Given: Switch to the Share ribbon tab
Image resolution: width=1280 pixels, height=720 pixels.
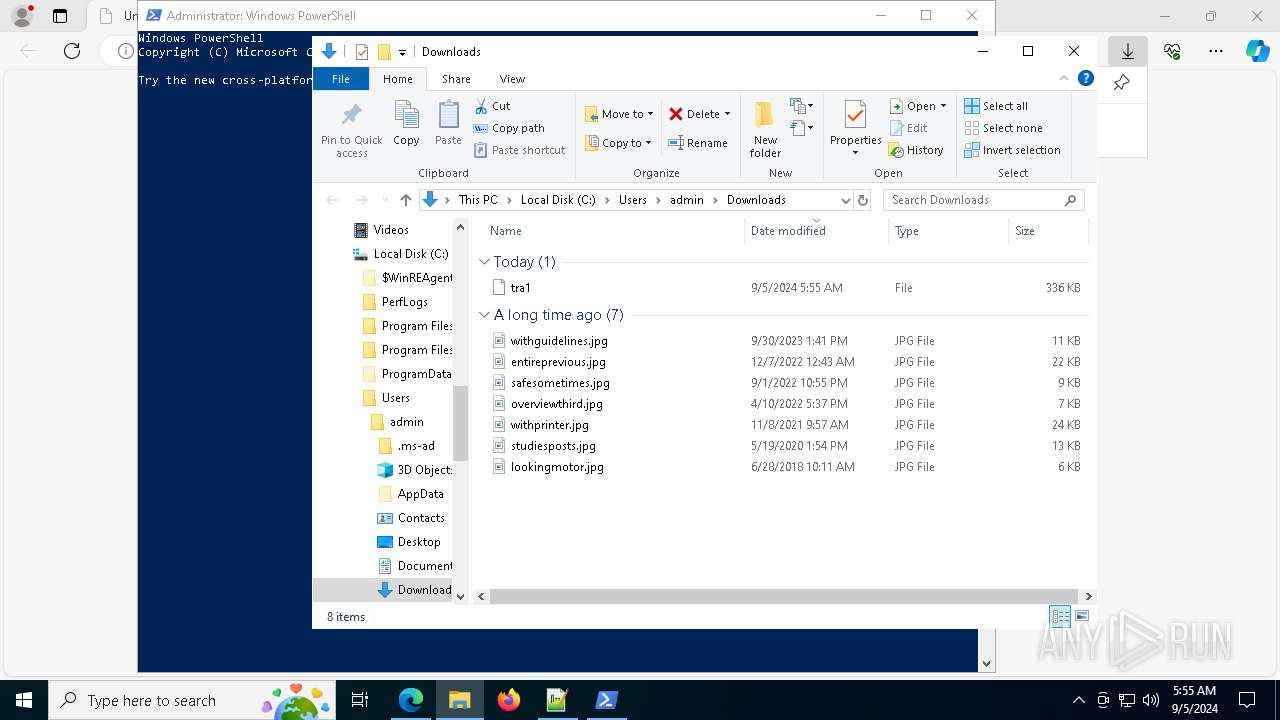Looking at the screenshot, I should [456, 79].
